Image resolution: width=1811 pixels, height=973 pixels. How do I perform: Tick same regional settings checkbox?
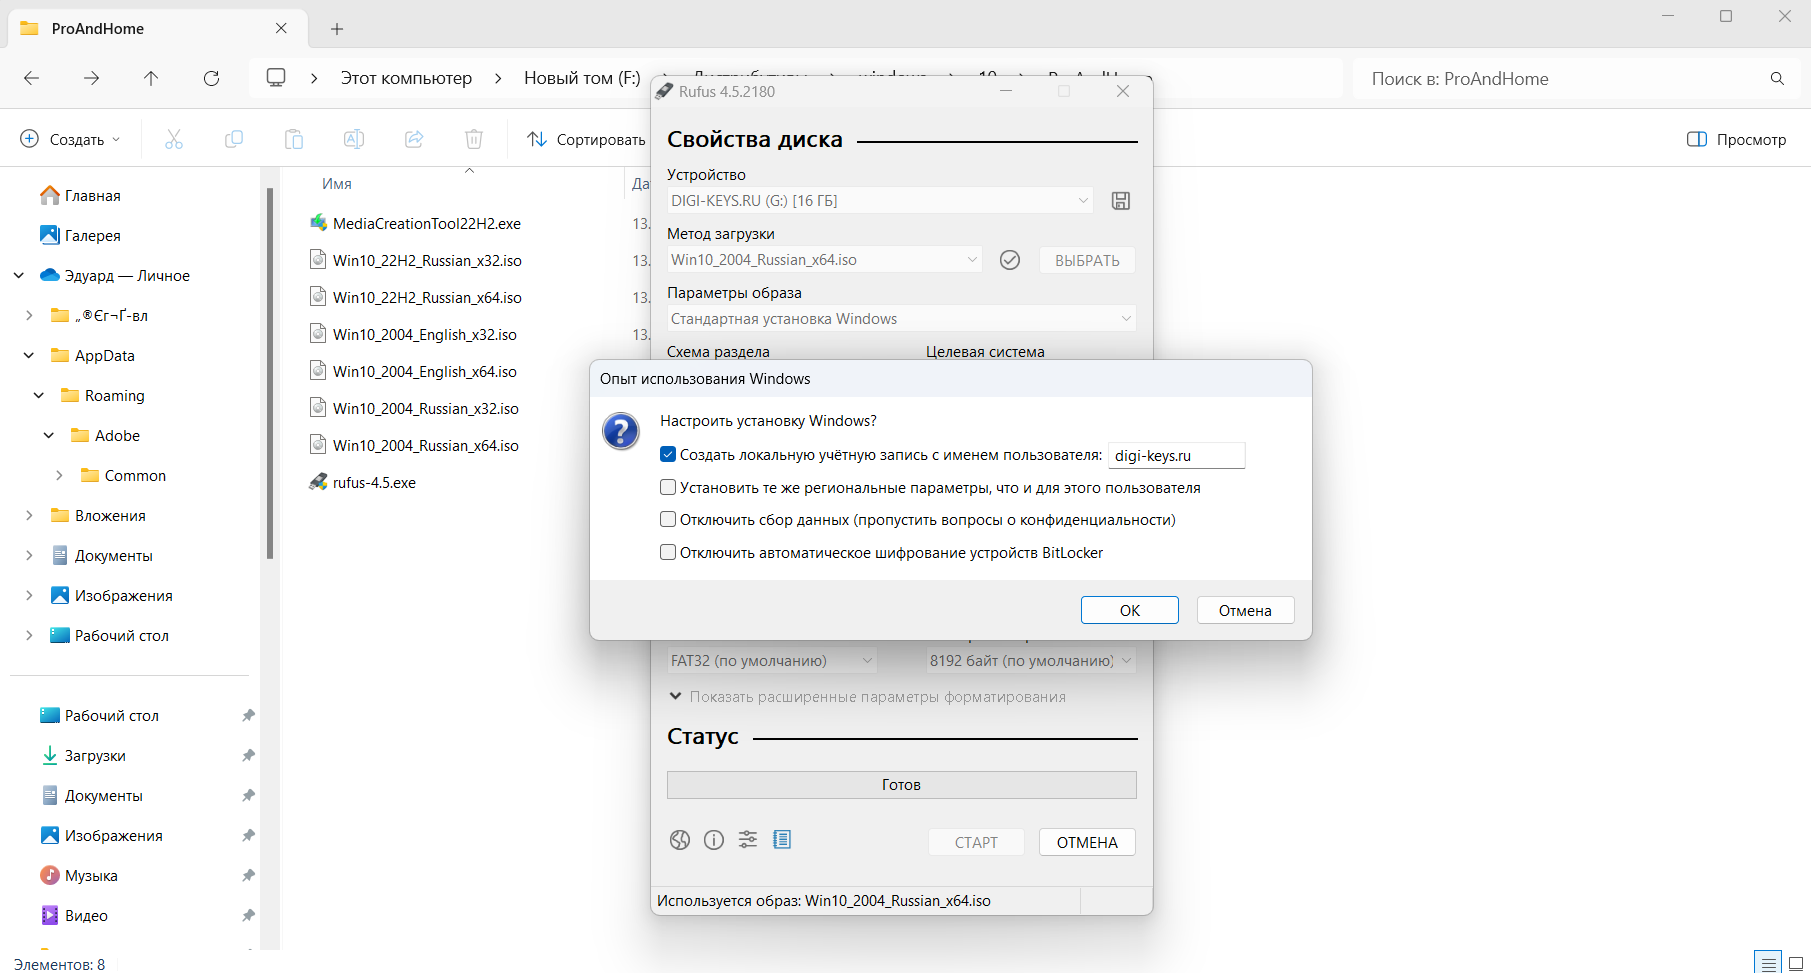point(668,488)
